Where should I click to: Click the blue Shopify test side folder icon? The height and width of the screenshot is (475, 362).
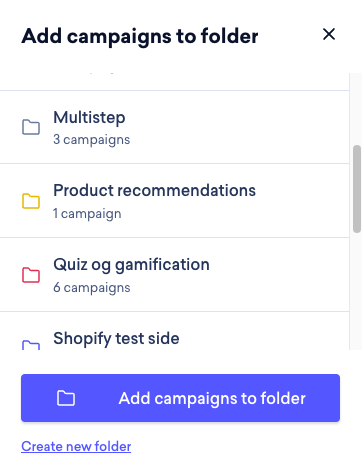pos(31,345)
